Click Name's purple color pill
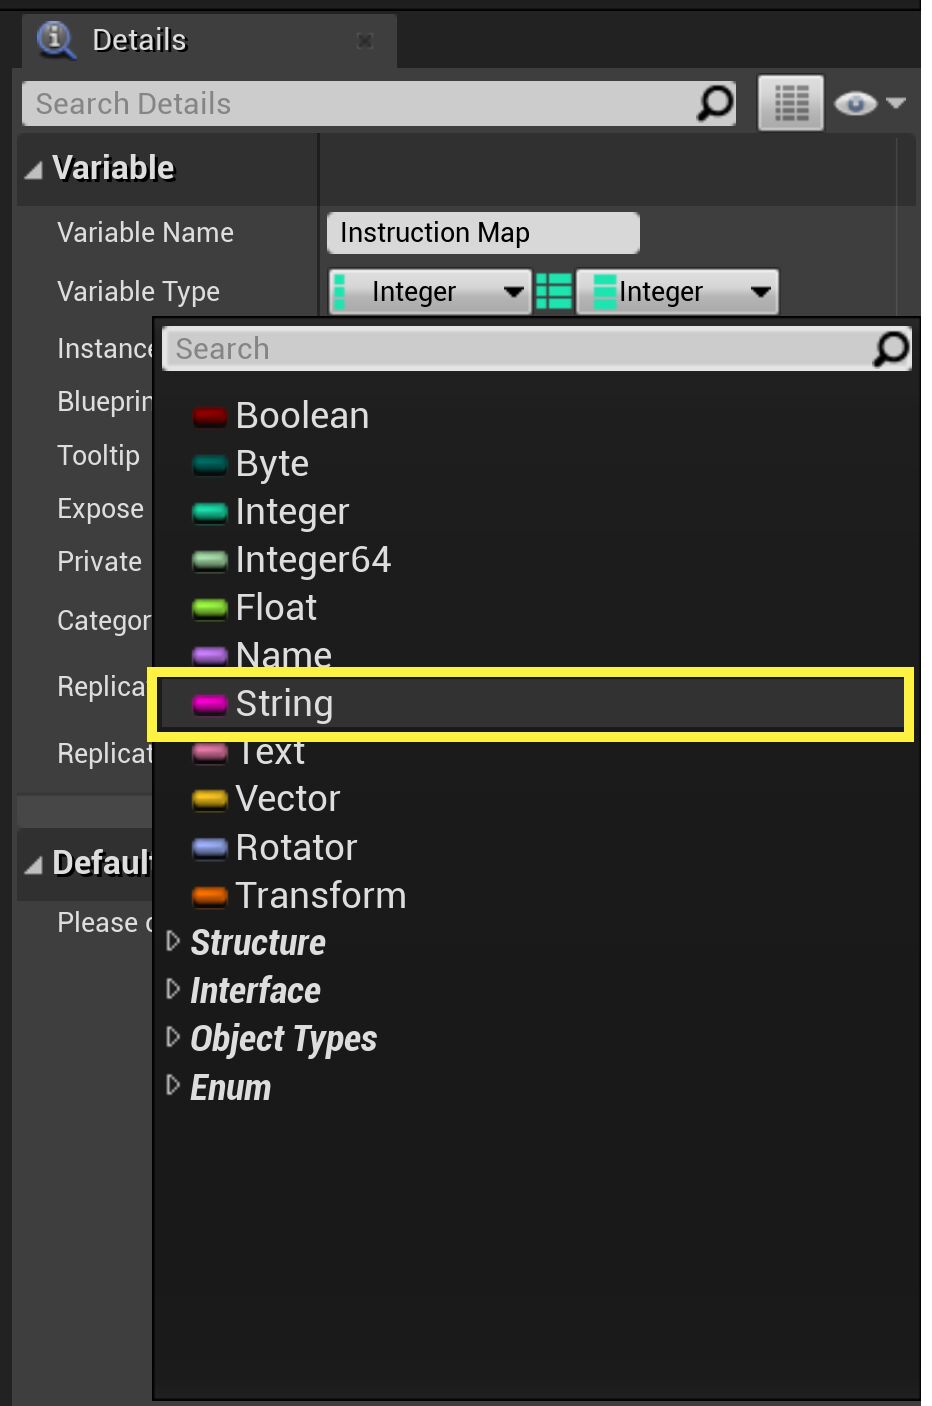 (209, 654)
